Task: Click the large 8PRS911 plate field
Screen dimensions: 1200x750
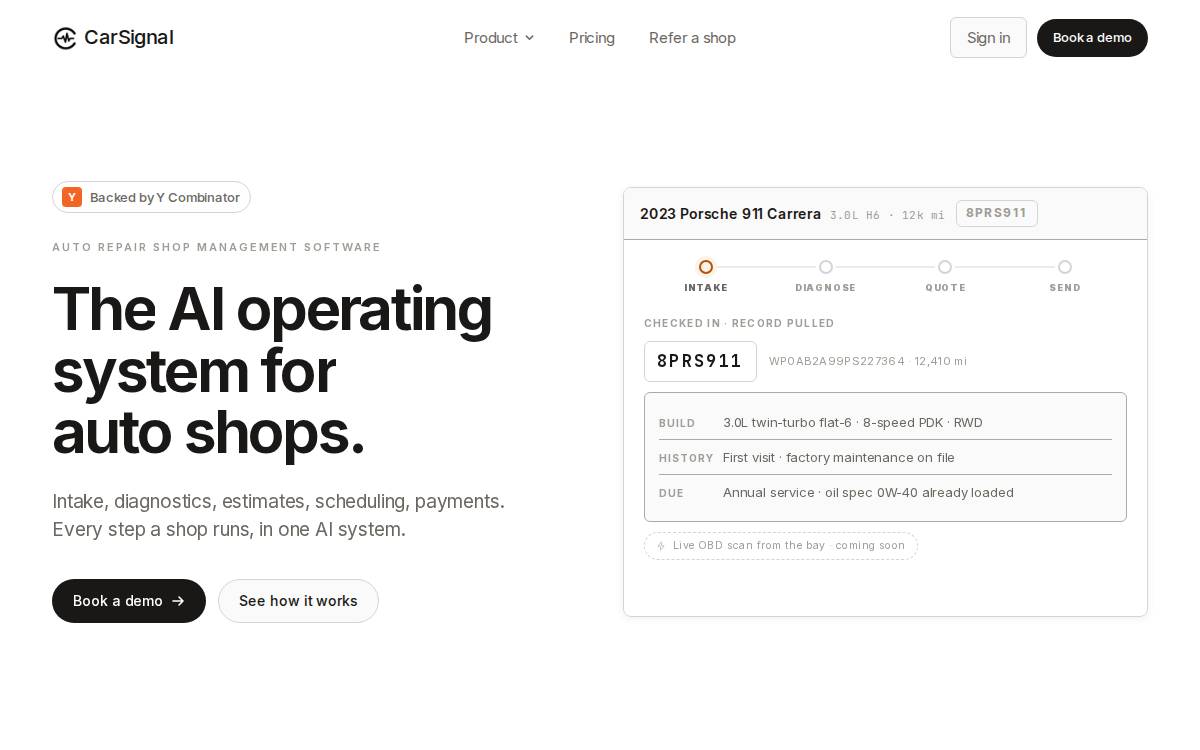Action: point(700,361)
